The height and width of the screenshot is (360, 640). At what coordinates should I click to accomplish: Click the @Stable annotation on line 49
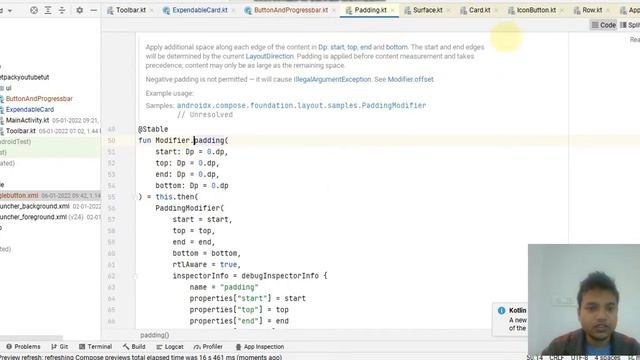(153, 129)
